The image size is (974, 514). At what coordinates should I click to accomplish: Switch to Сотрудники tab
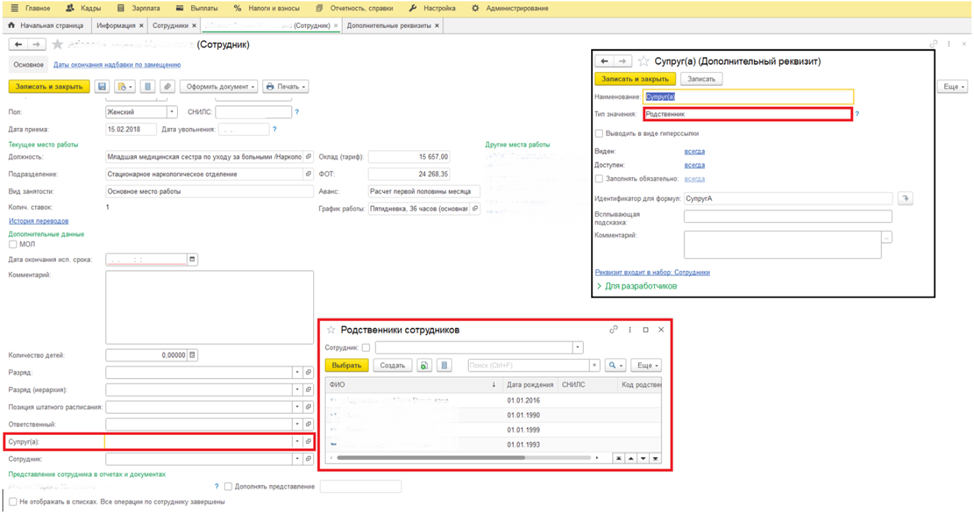(x=174, y=25)
